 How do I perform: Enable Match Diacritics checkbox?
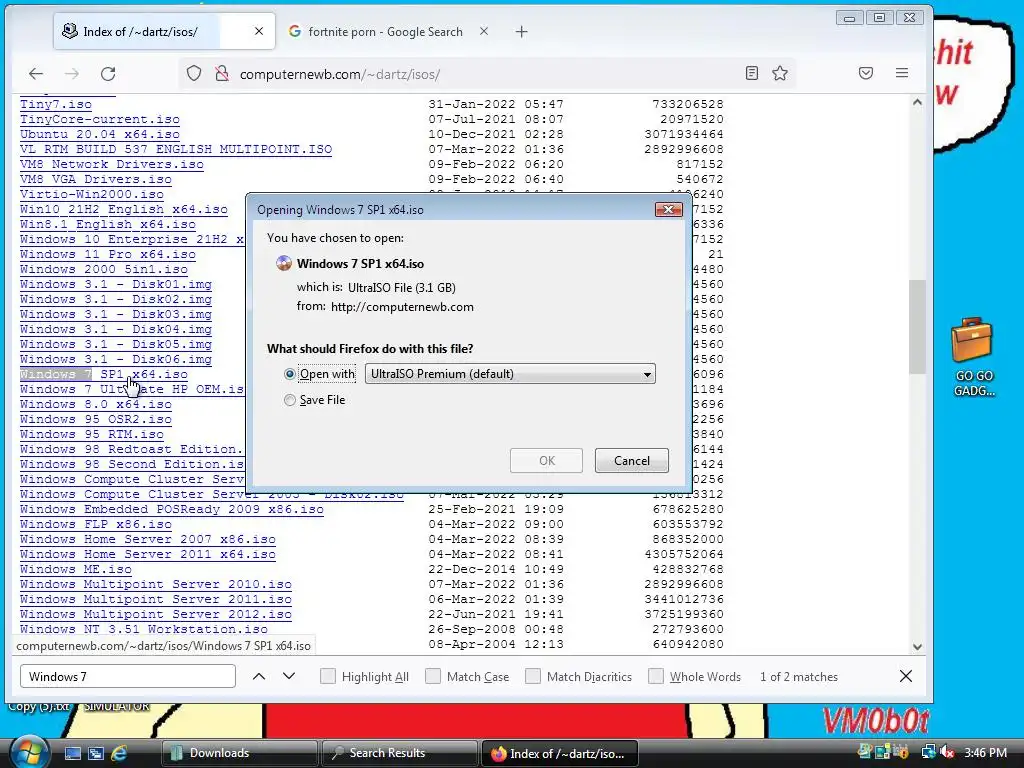(533, 677)
